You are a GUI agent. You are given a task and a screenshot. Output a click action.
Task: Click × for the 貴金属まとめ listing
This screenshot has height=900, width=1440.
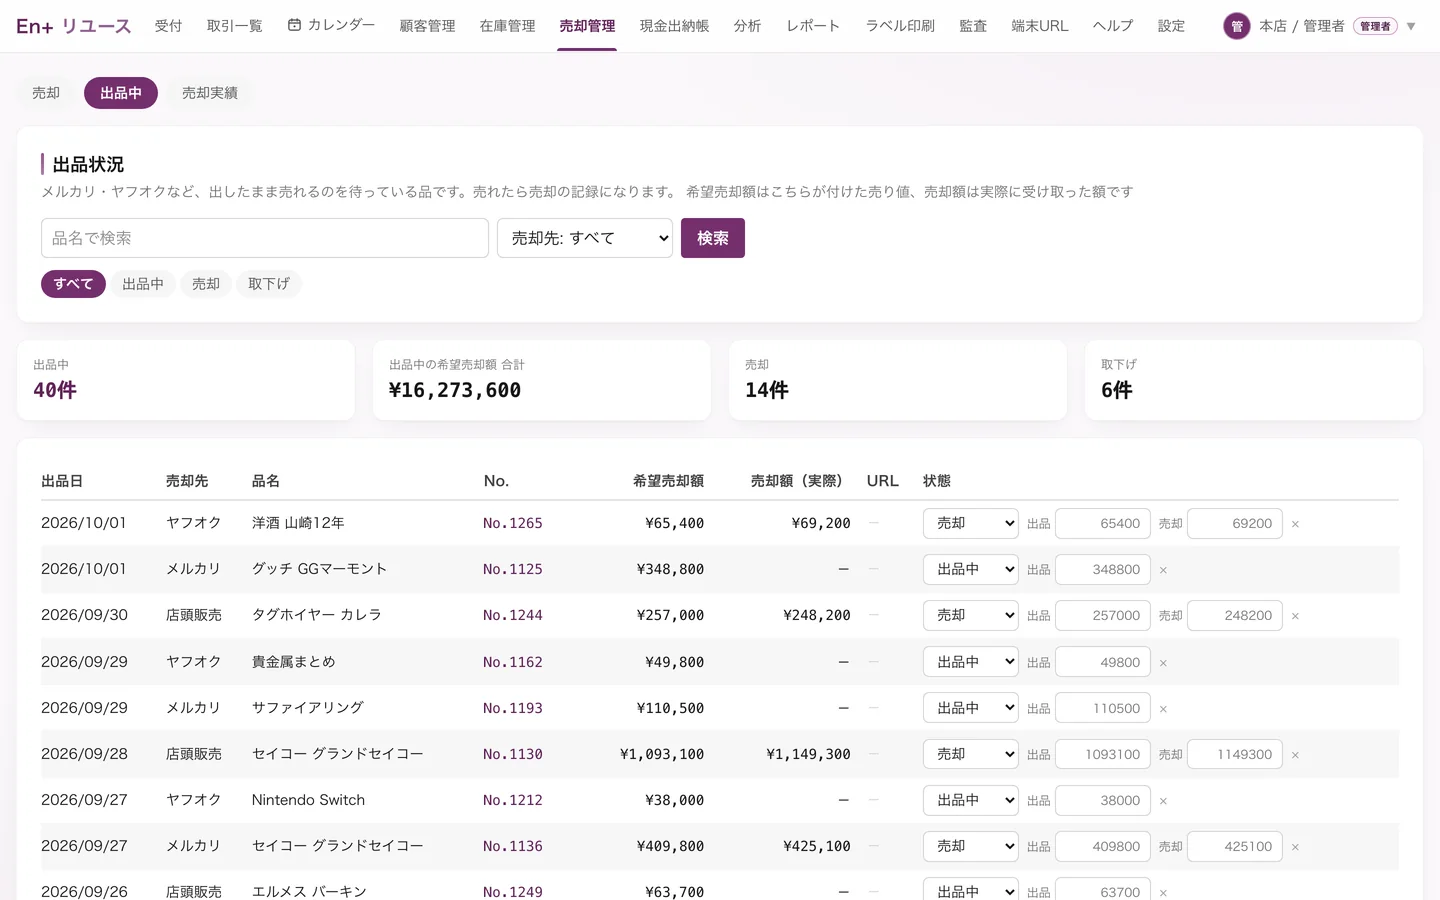click(x=1163, y=663)
